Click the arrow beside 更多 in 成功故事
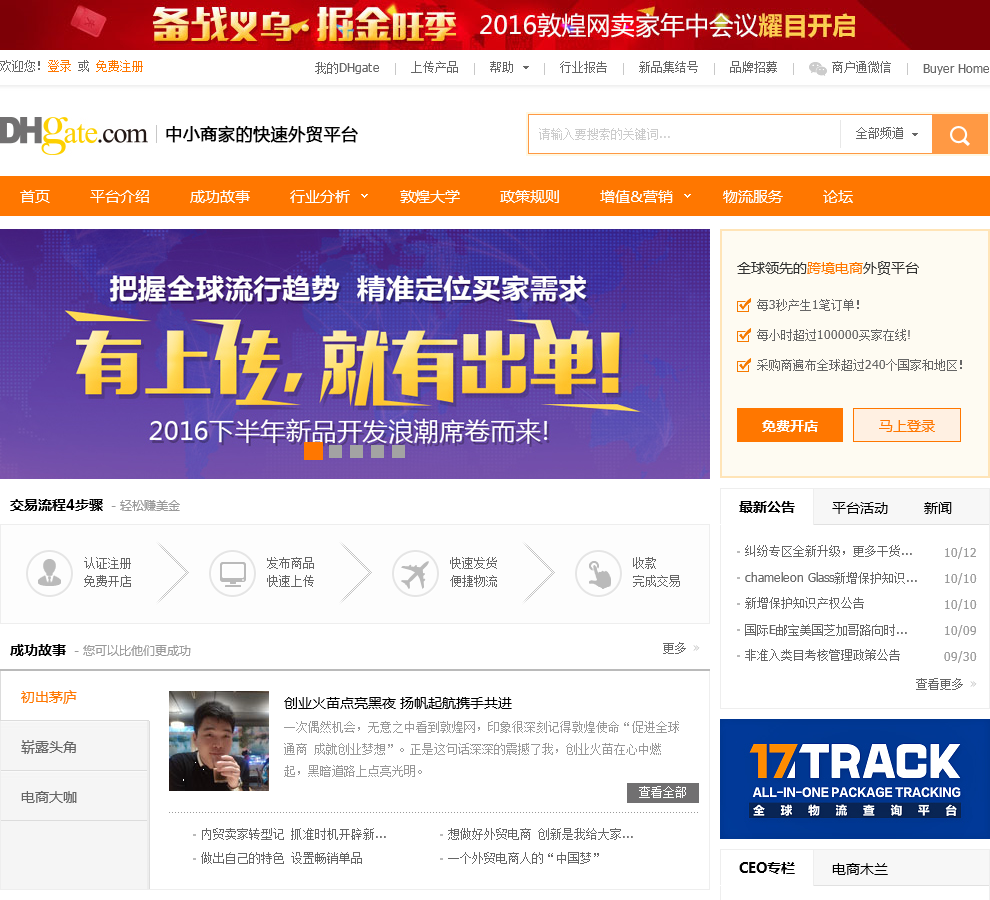 pos(696,648)
